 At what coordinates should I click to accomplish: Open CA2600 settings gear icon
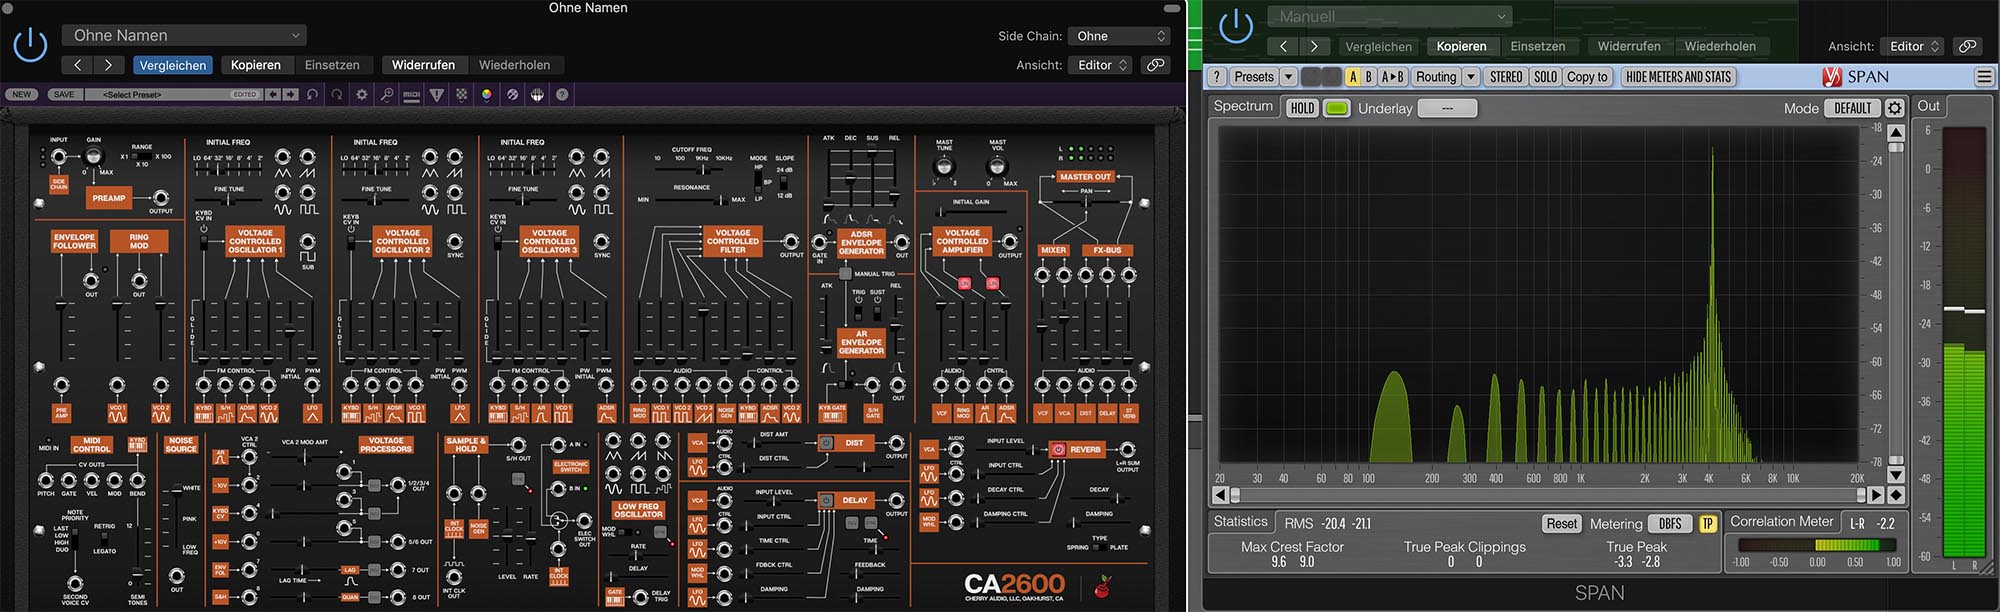tap(362, 94)
